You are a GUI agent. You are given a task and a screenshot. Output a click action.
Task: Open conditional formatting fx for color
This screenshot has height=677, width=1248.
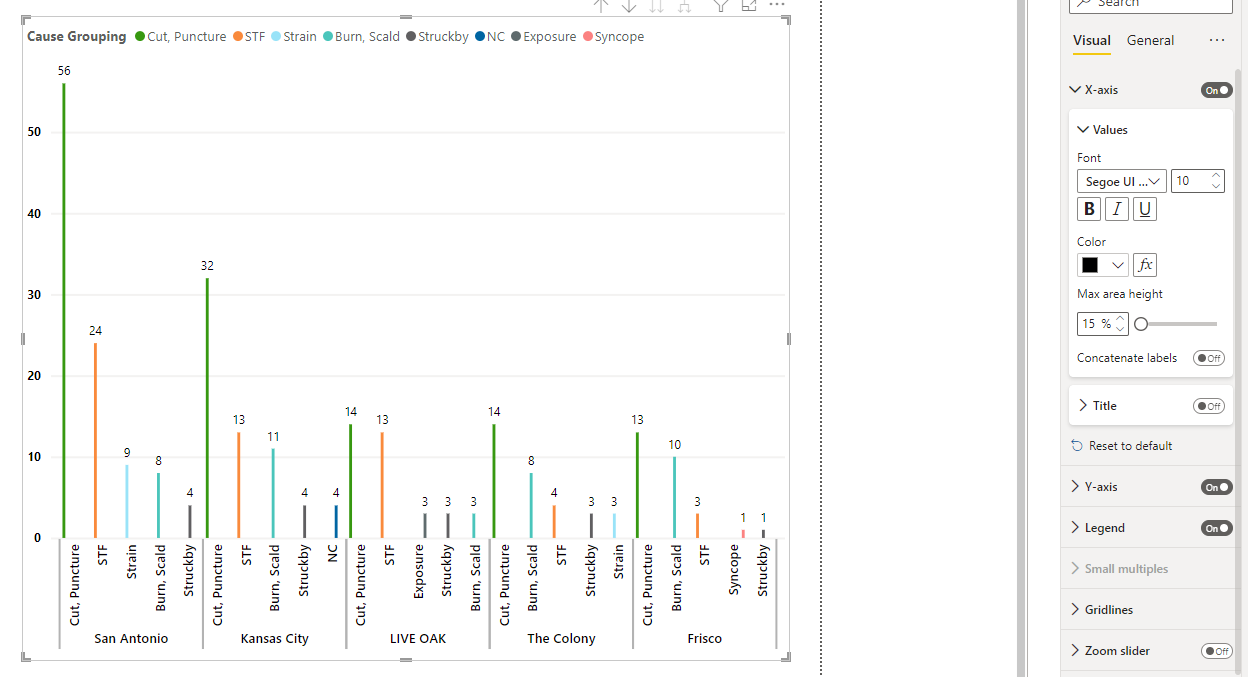pyautogui.click(x=1145, y=265)
